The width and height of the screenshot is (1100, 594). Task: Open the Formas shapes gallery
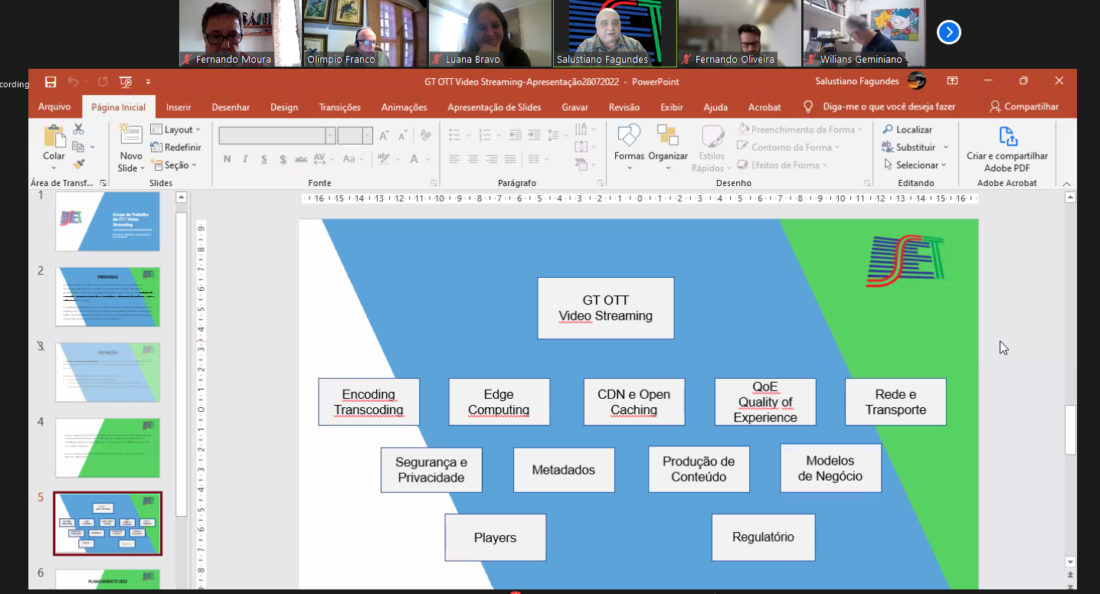coord(629,147)
